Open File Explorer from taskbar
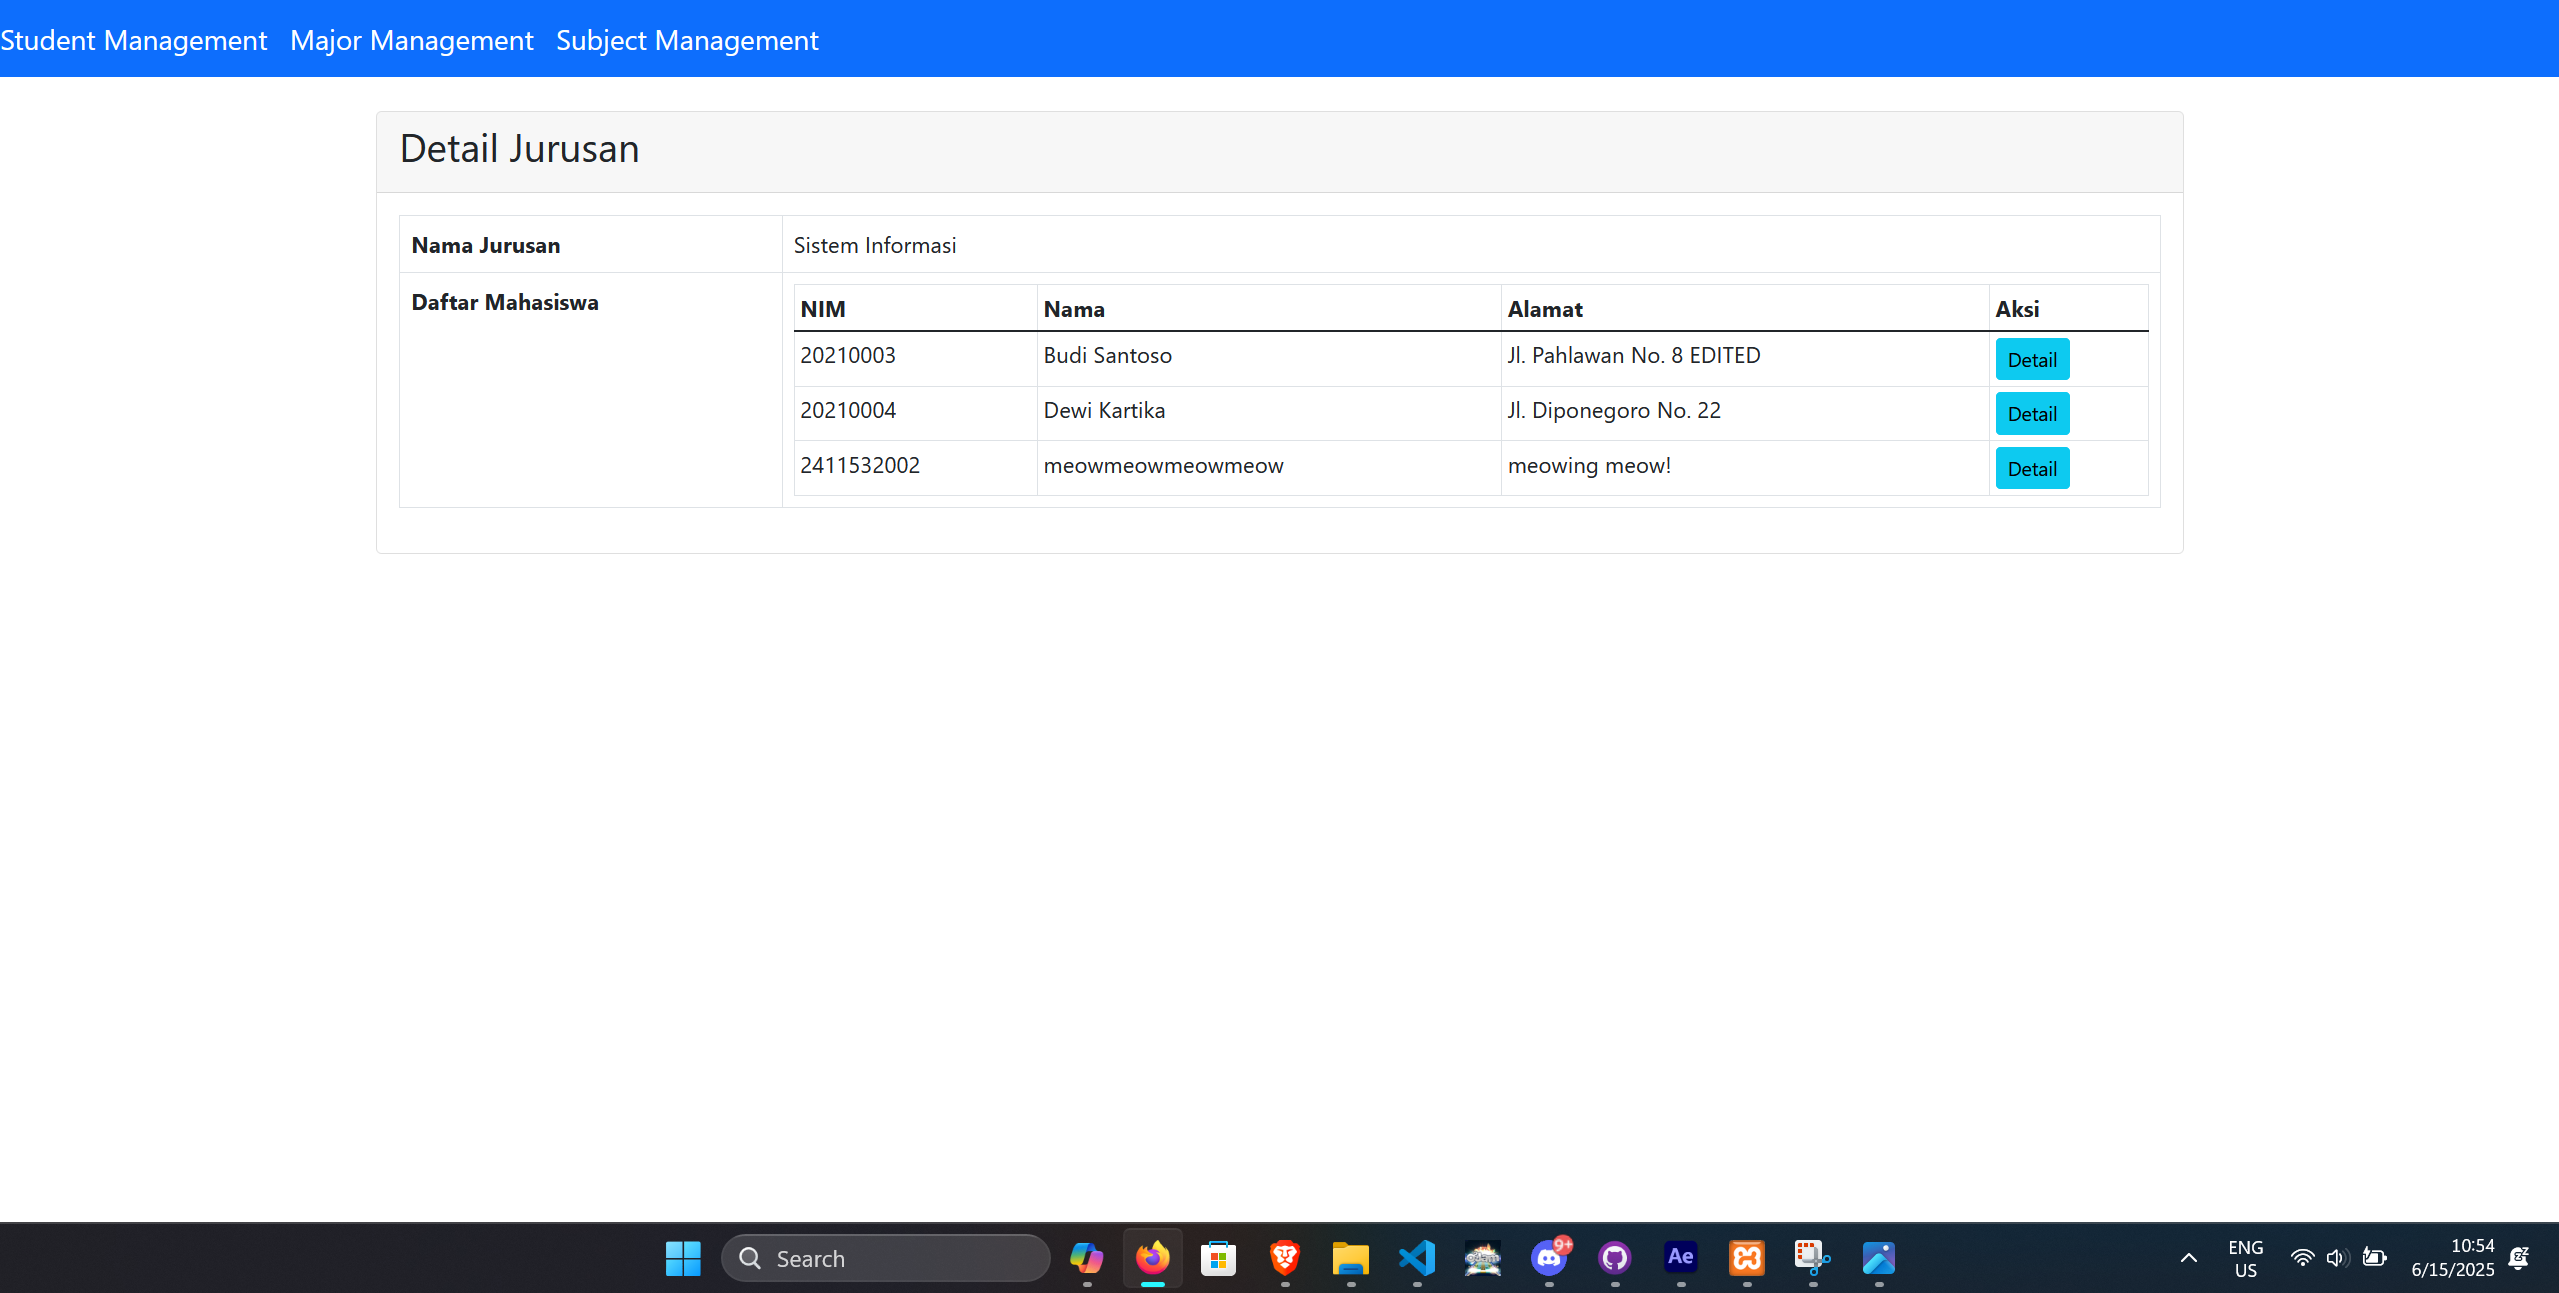This screenshot has width=2559, height=1293. [x=1350, y=1258]
